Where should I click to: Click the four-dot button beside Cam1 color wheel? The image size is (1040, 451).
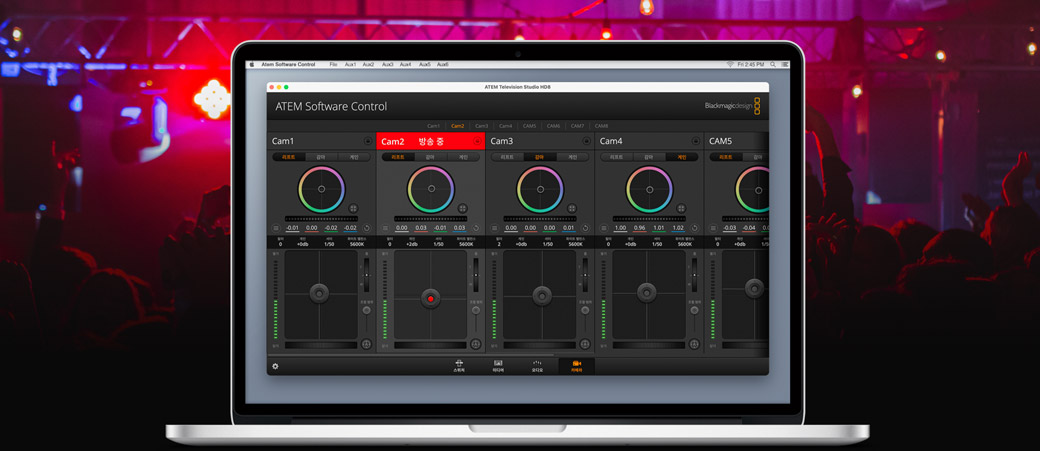(354, 208)
